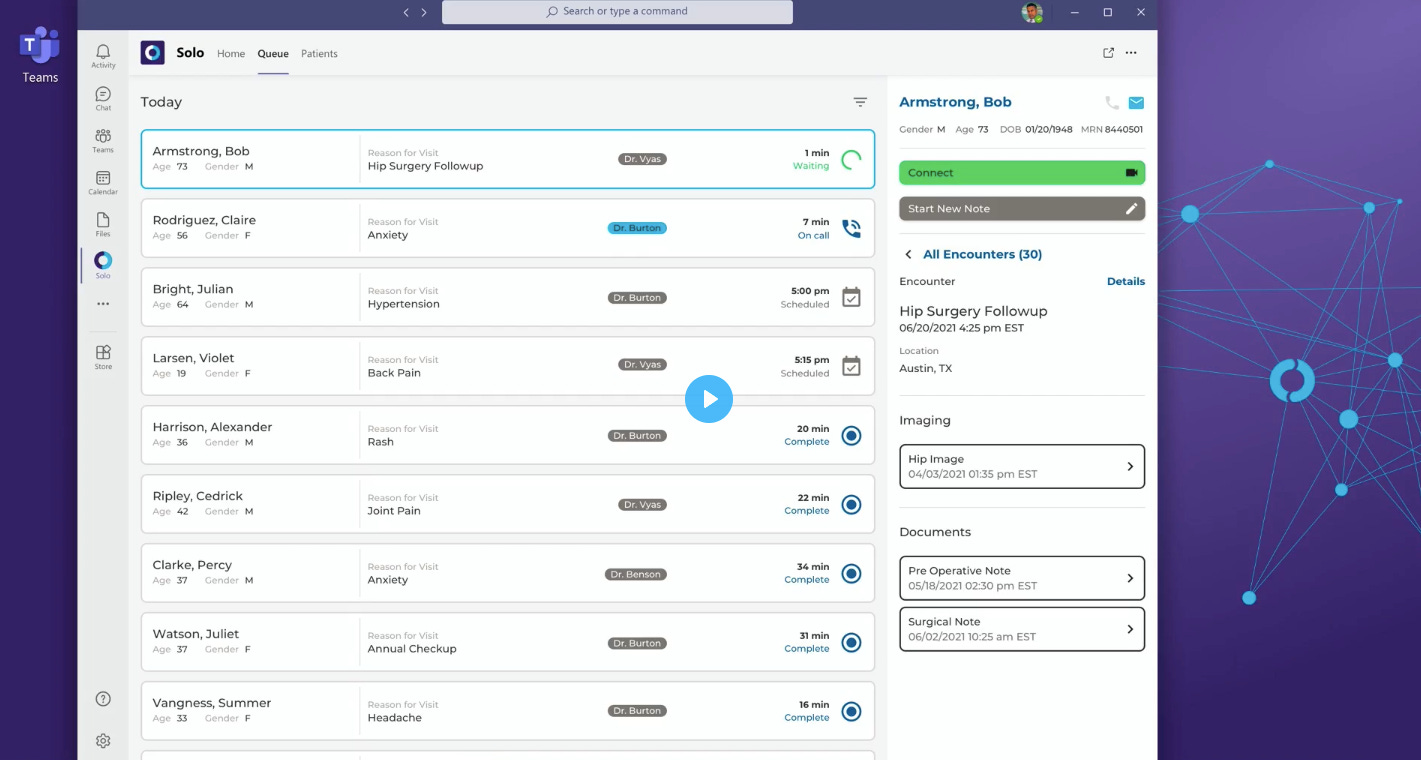
Task: Open the Store sidebar icon
Action: point(103,357)
